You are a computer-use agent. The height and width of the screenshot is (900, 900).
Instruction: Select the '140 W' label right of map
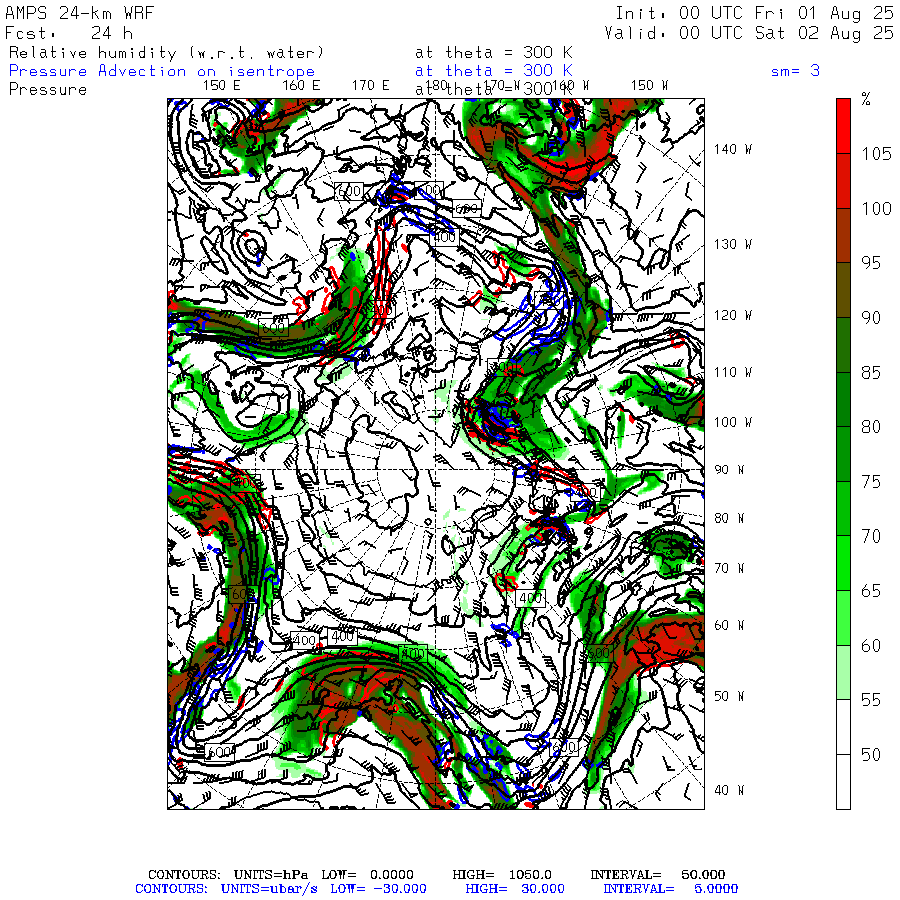pyautogui.click(x=732, y=149)
